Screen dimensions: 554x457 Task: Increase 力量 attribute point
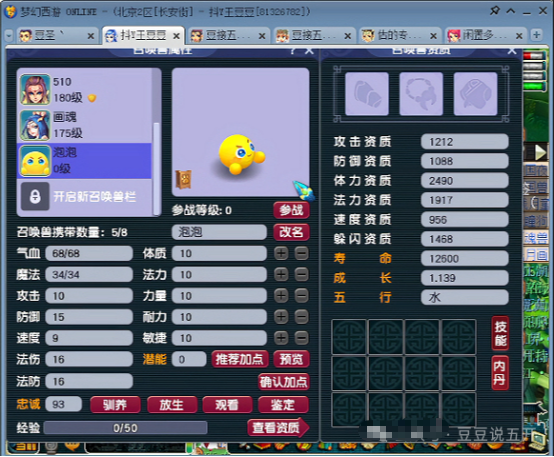point(281,296)
